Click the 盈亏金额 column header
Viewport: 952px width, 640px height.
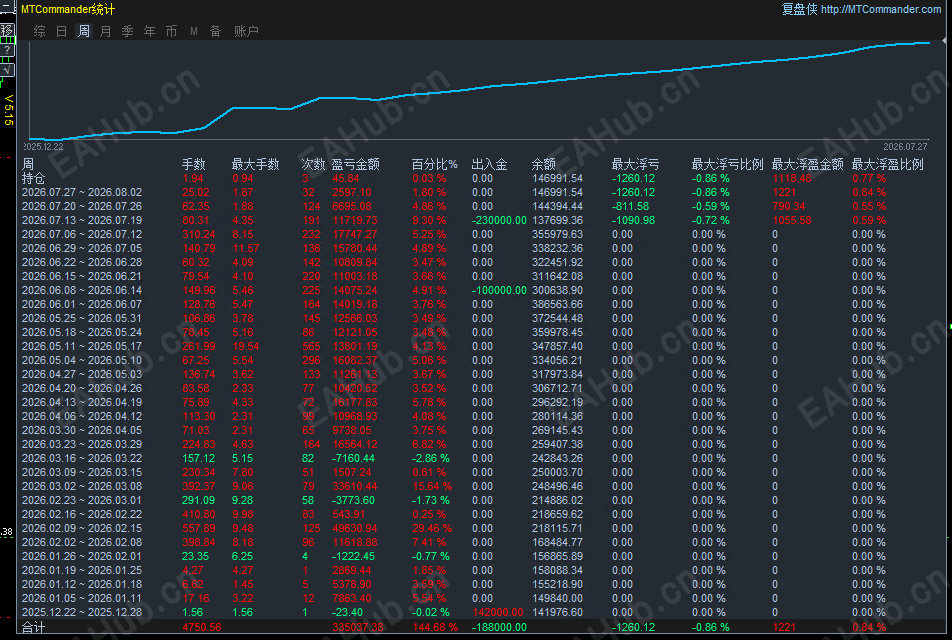[x=355, y=164]
